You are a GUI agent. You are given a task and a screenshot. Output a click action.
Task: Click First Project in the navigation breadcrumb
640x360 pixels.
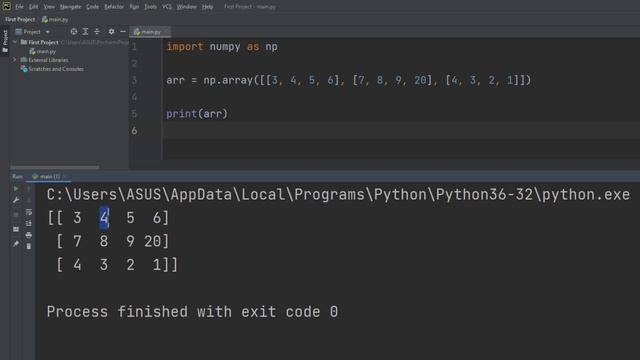click(x=20, y=19)
